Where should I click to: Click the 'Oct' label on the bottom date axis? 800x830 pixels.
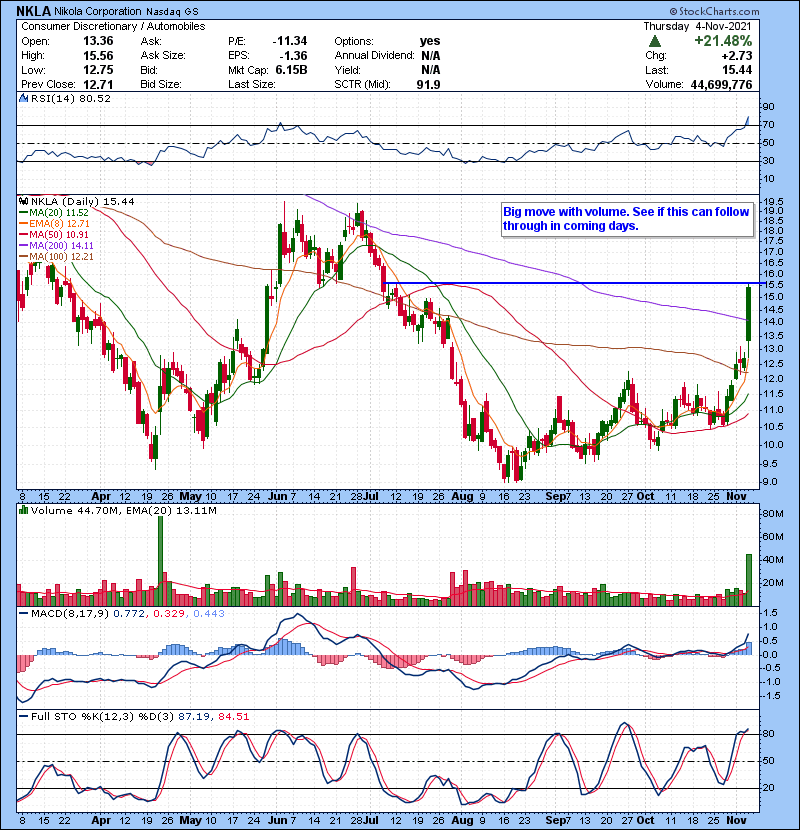(645, 820)
